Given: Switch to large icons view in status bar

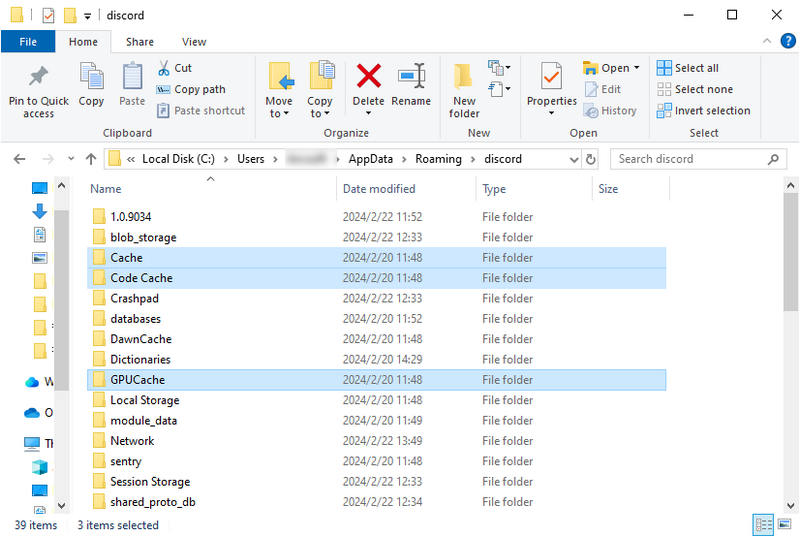Looking at the screenshot, I should click(784, 524).
